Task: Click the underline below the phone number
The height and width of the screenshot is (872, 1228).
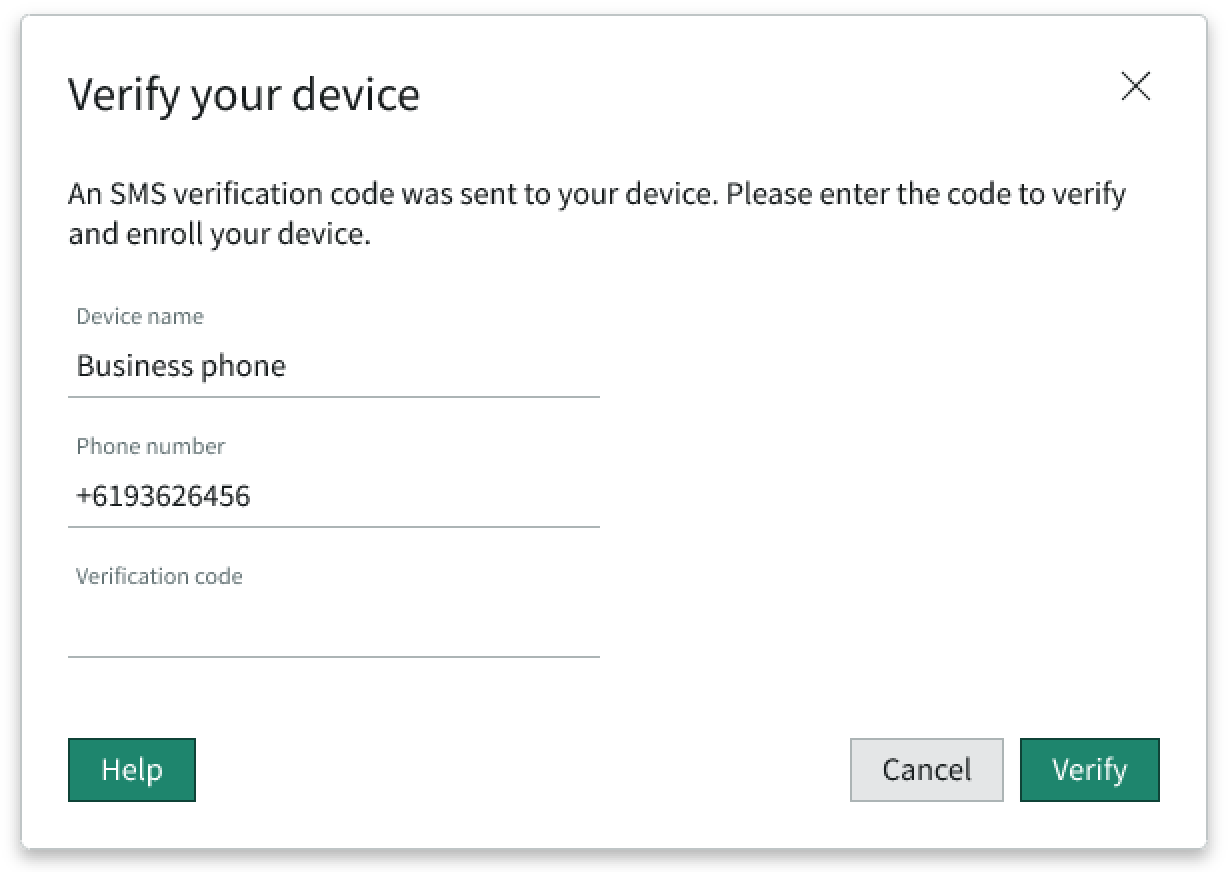Action: point(333,526)
